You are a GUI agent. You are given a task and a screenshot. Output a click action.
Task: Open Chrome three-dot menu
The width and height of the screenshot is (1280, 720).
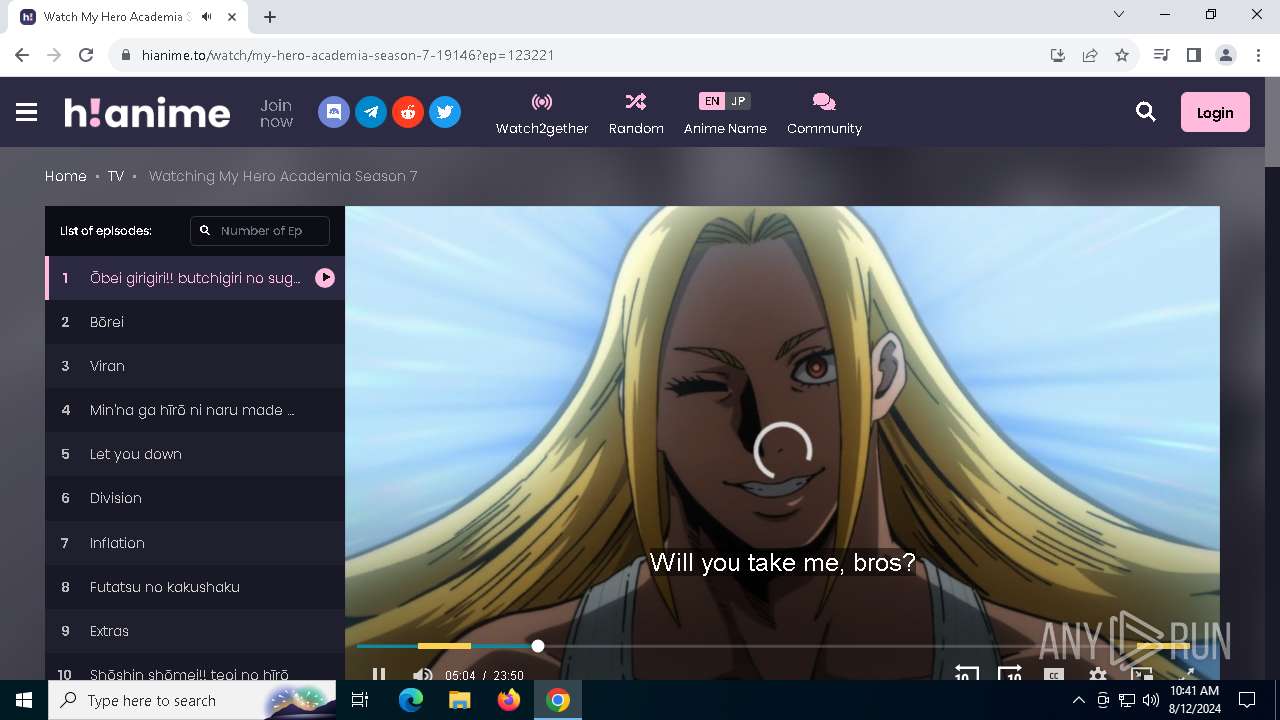coord(1258,55)
